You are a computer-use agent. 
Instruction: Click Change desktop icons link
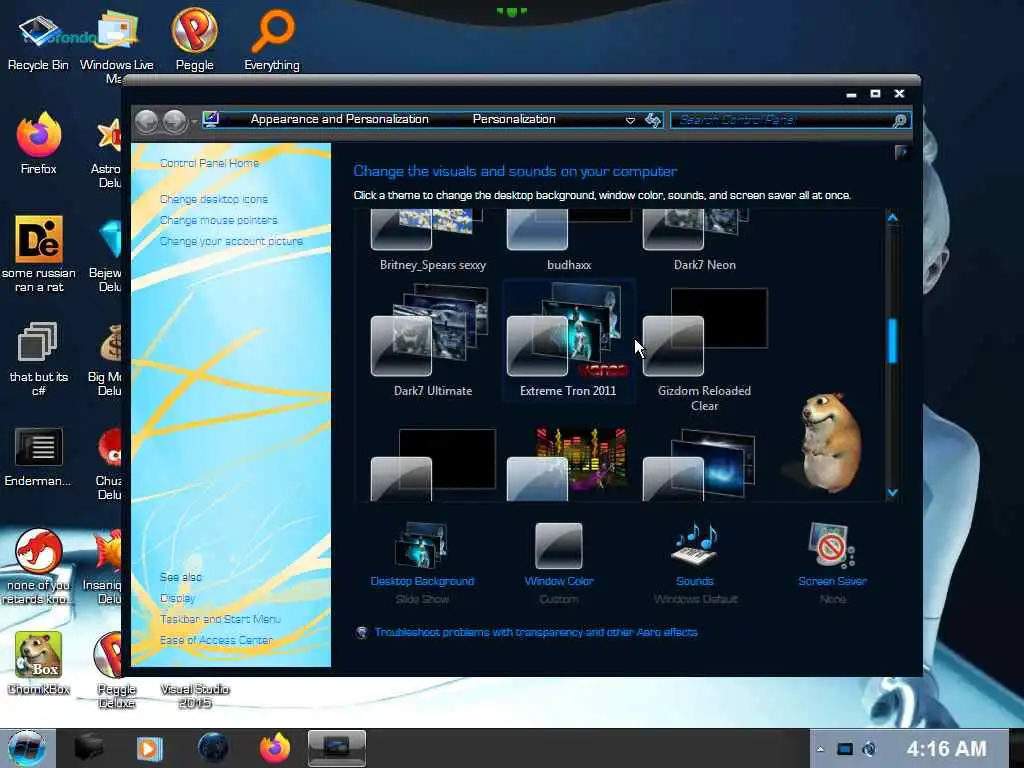pos(214,199)
